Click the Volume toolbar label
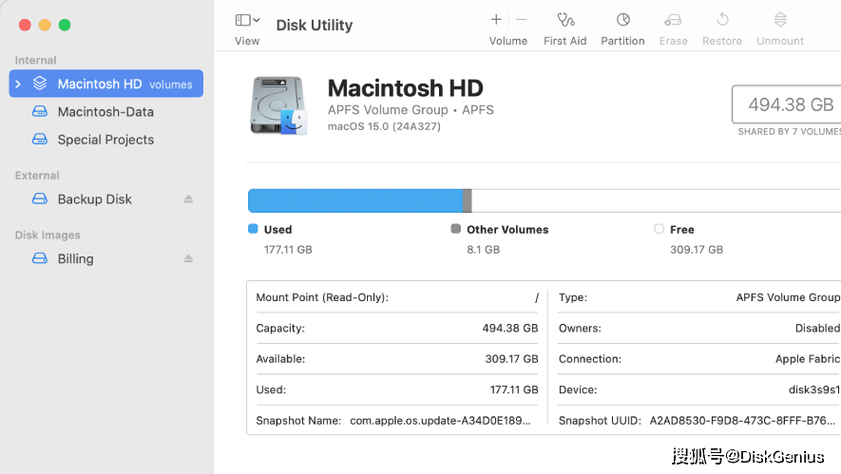 pyautogui.click(x=508, y=41)
